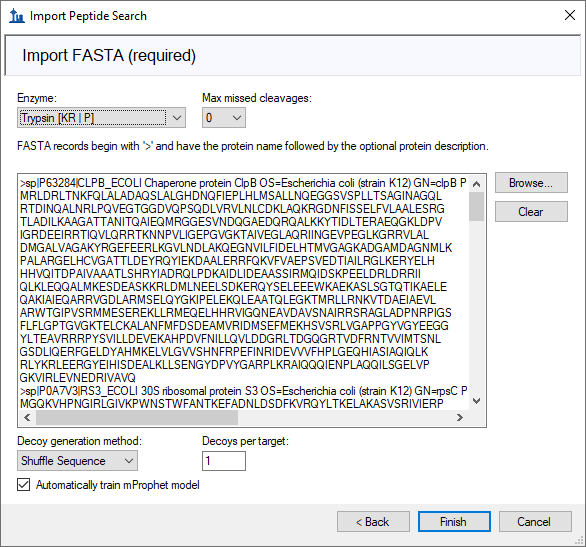Toggle Automatically train mProphet model checkbox
Screen dimensions: 586x547
click(24, 485)
